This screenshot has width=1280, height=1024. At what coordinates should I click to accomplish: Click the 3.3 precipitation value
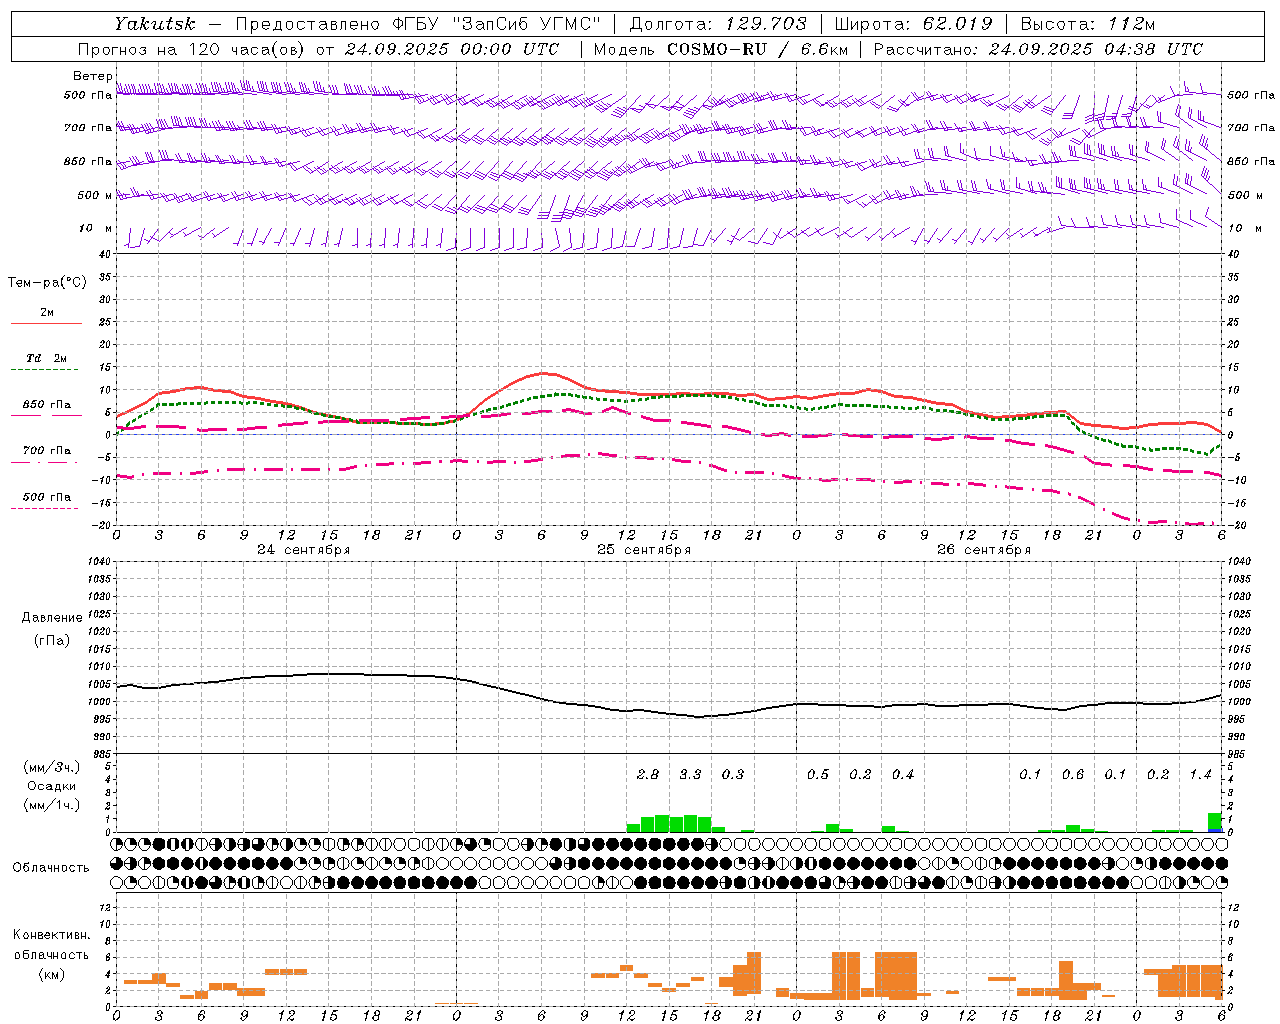(690, 774)
